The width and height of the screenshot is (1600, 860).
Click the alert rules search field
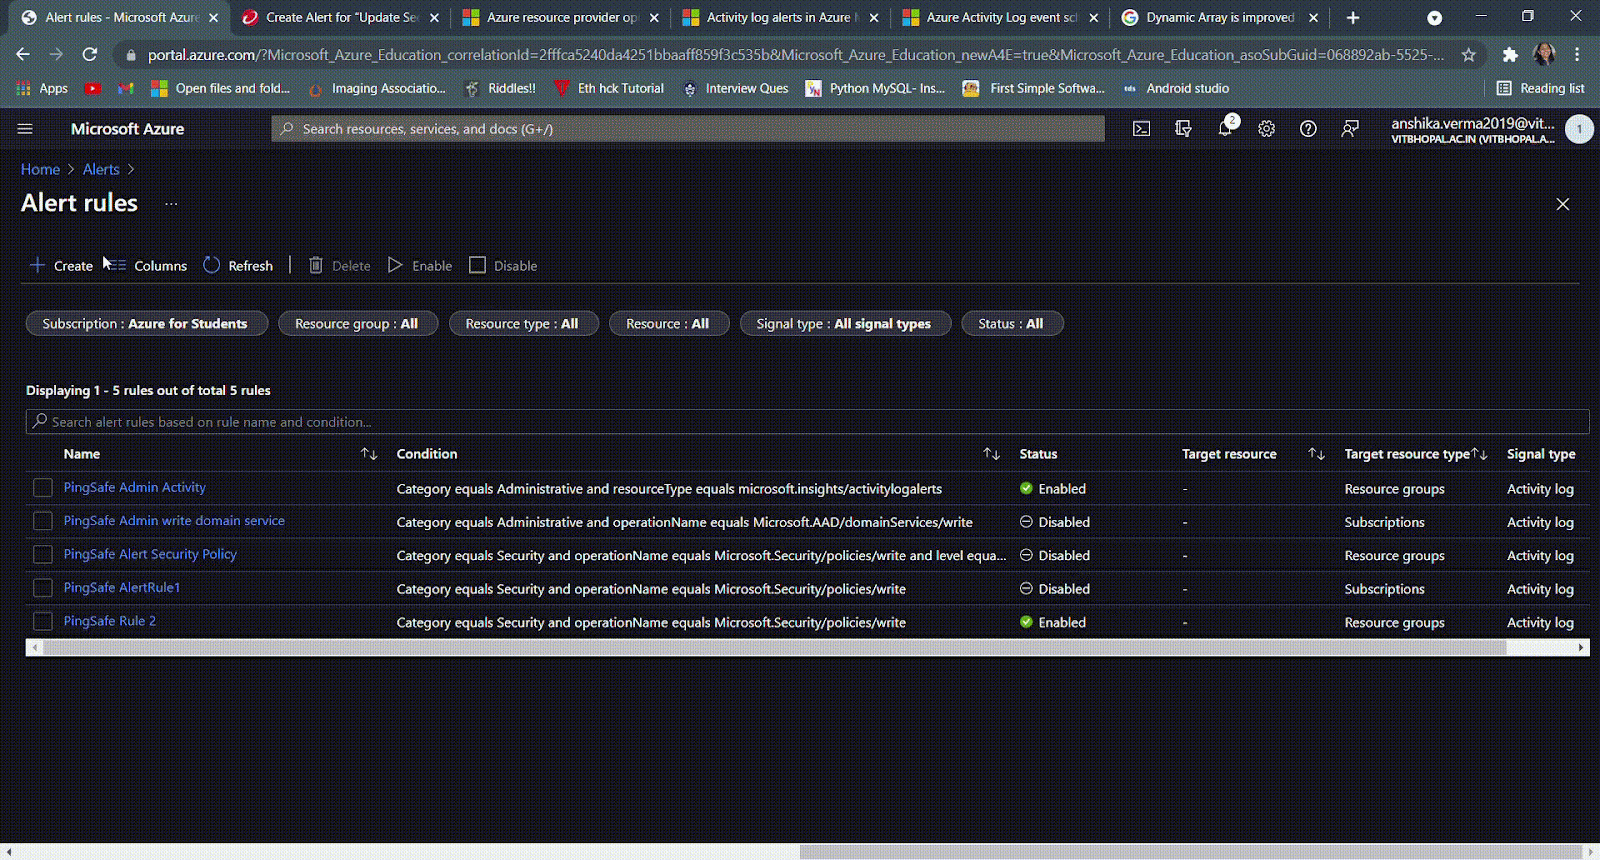click(x=800, y=422)
